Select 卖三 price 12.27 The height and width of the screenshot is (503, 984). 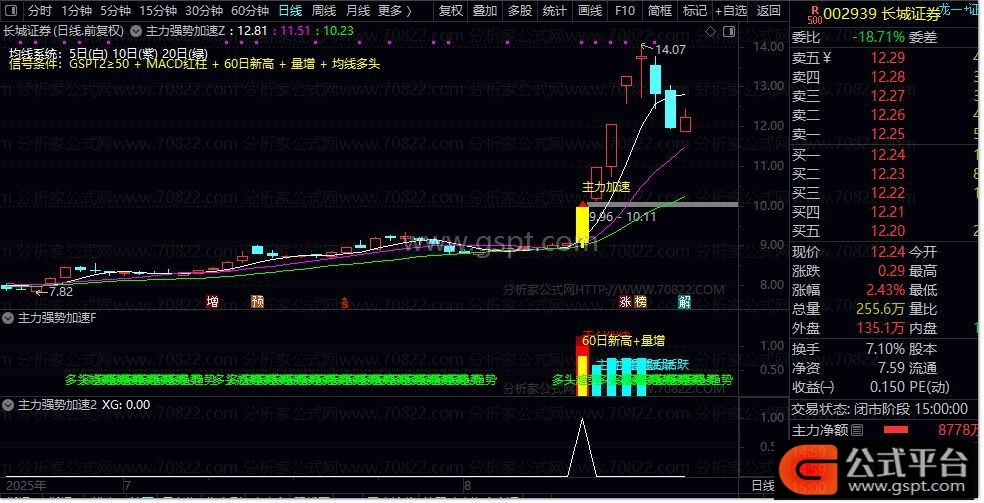pos(887,95)
